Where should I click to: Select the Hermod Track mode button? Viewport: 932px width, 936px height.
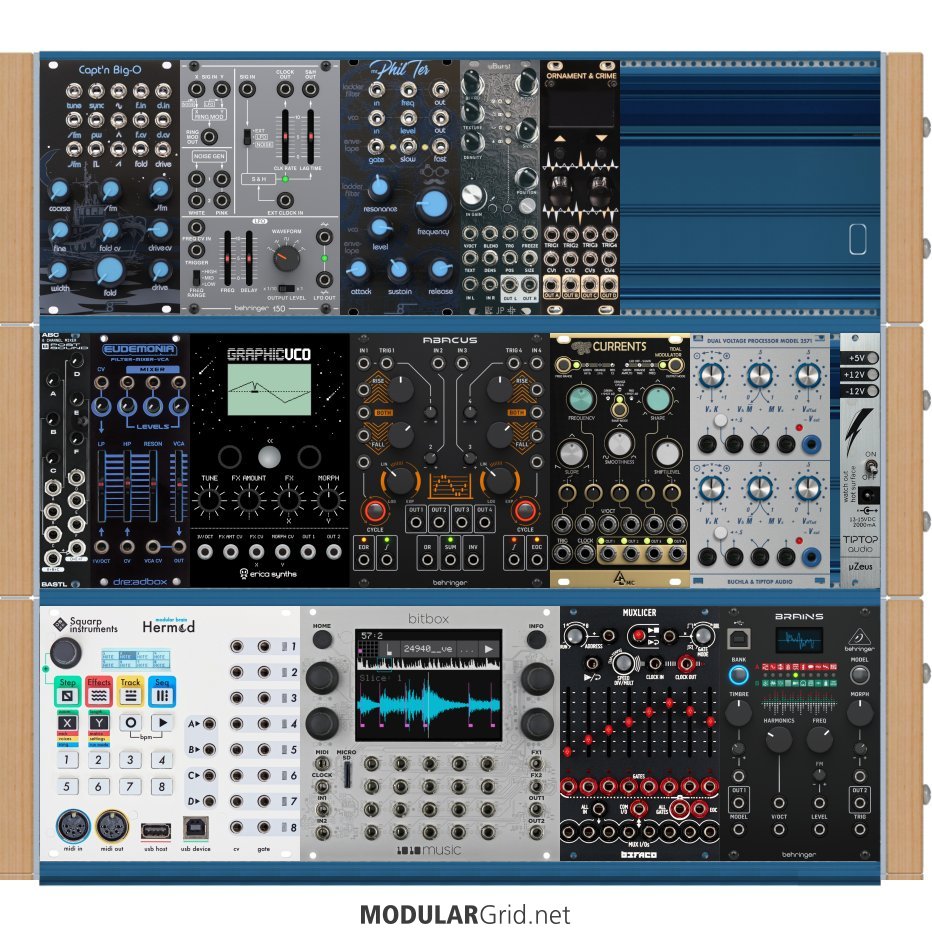(x=130, y=691)
